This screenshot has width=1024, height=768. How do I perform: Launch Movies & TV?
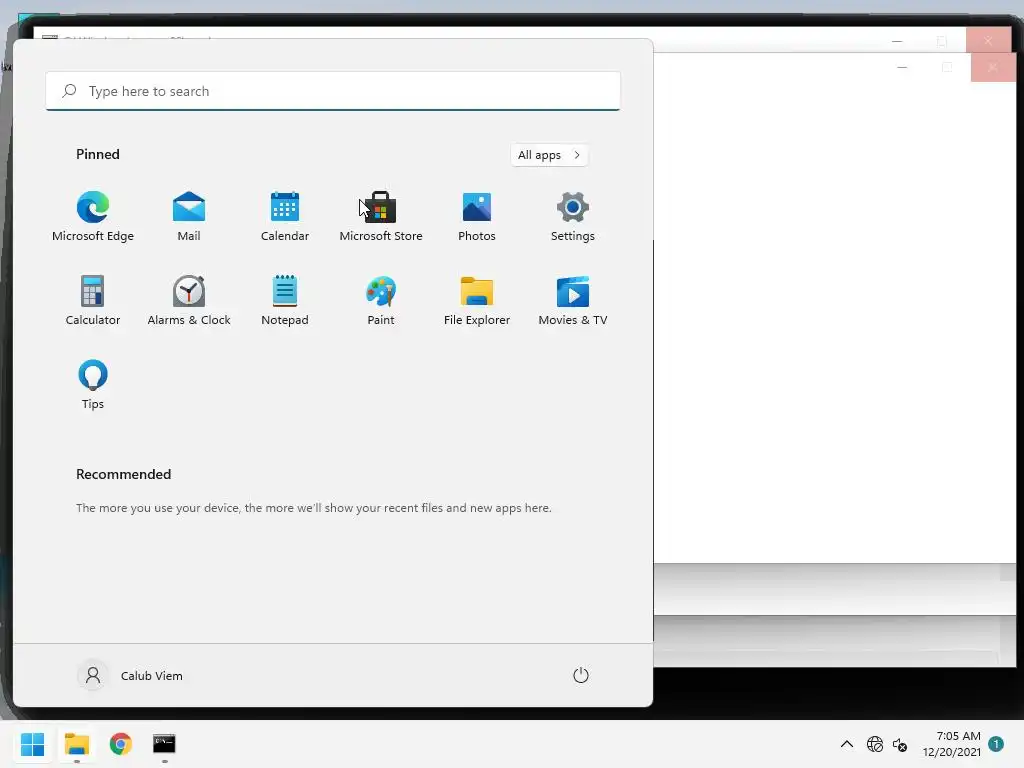point(573,300)
